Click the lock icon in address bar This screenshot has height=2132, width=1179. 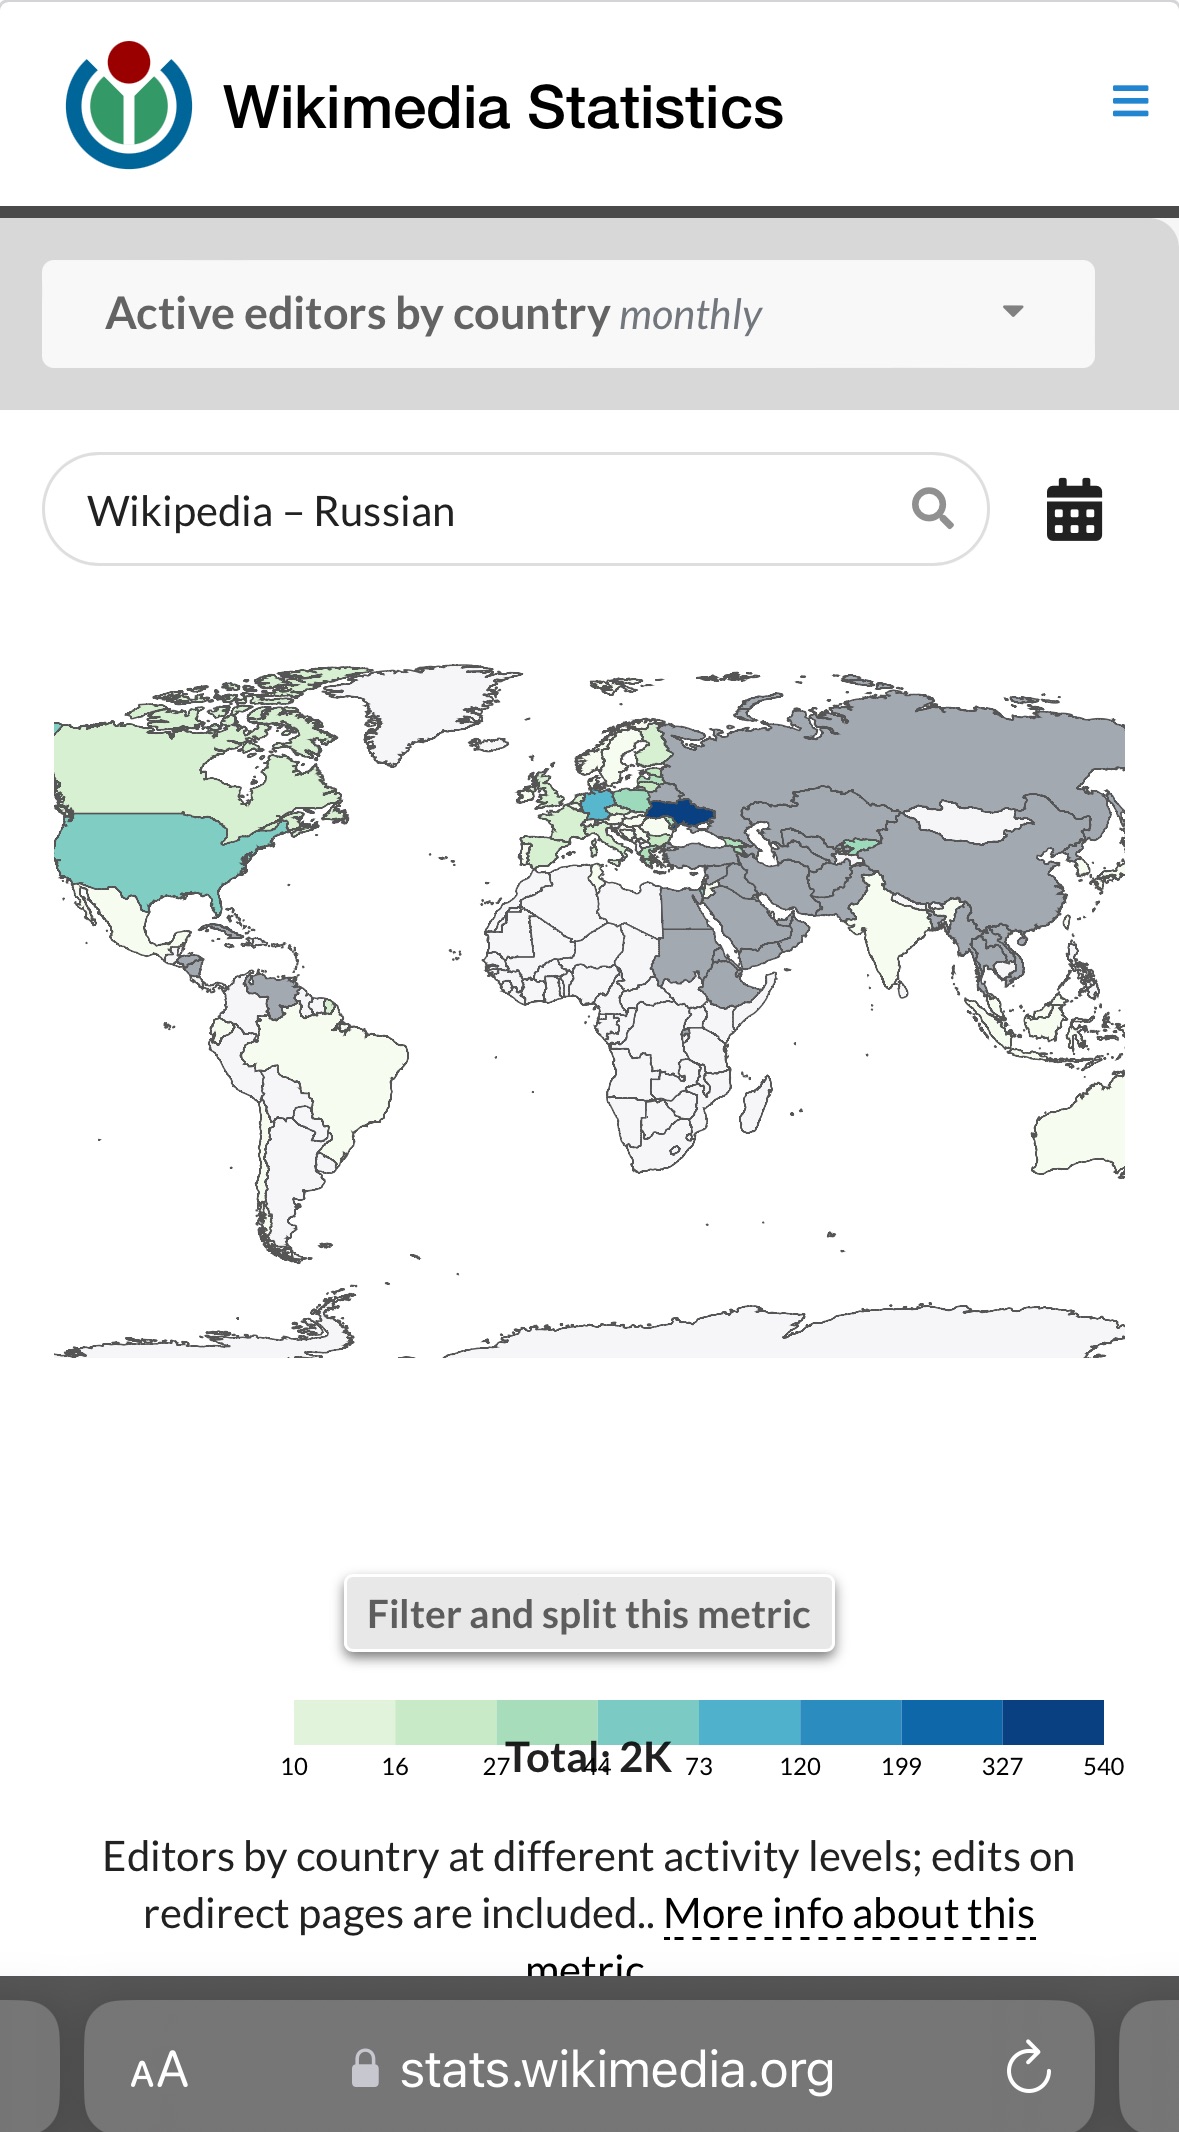click(x=365, y=2069)
